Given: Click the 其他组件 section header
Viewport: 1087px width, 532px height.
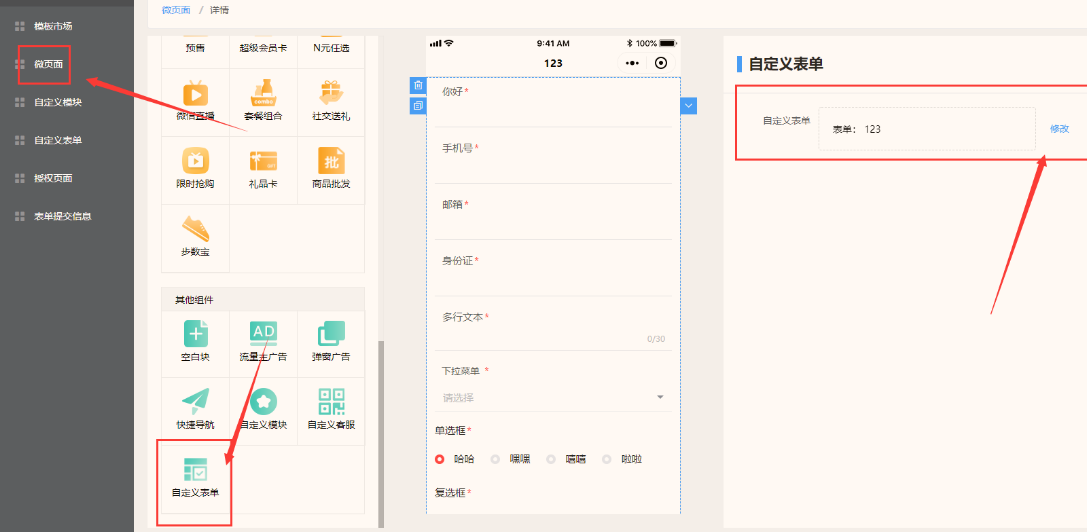Looking at the screenshot, I should (263, 300).
